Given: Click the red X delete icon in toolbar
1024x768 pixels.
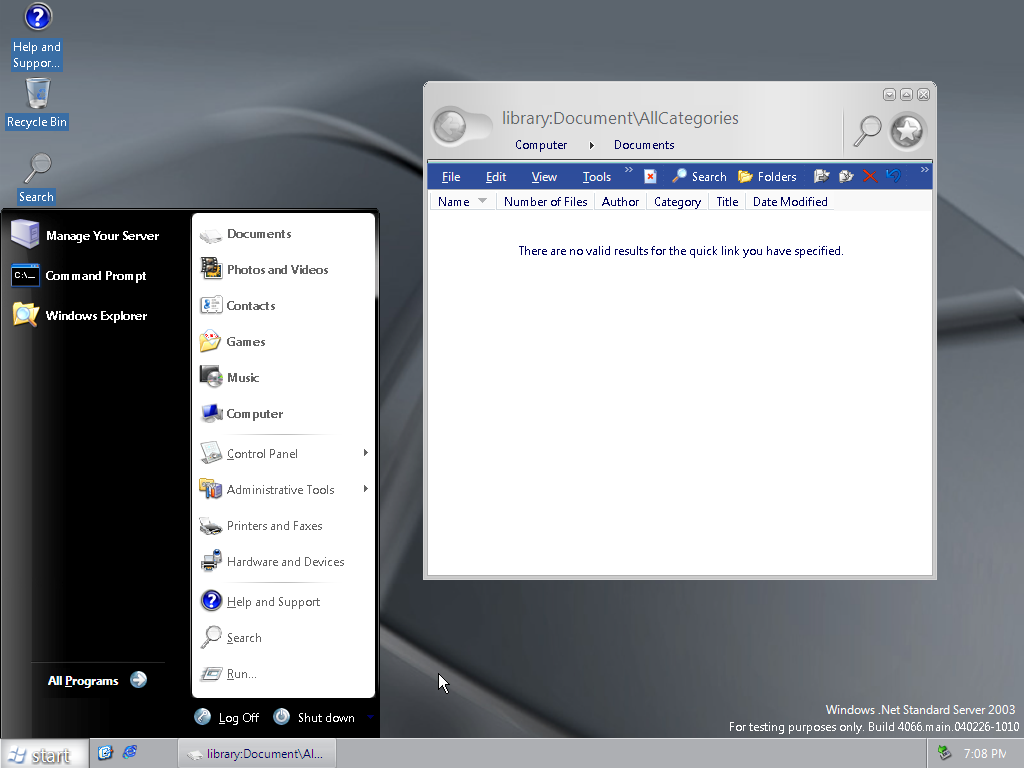Looking at the screenshot, I should (869, 176).
